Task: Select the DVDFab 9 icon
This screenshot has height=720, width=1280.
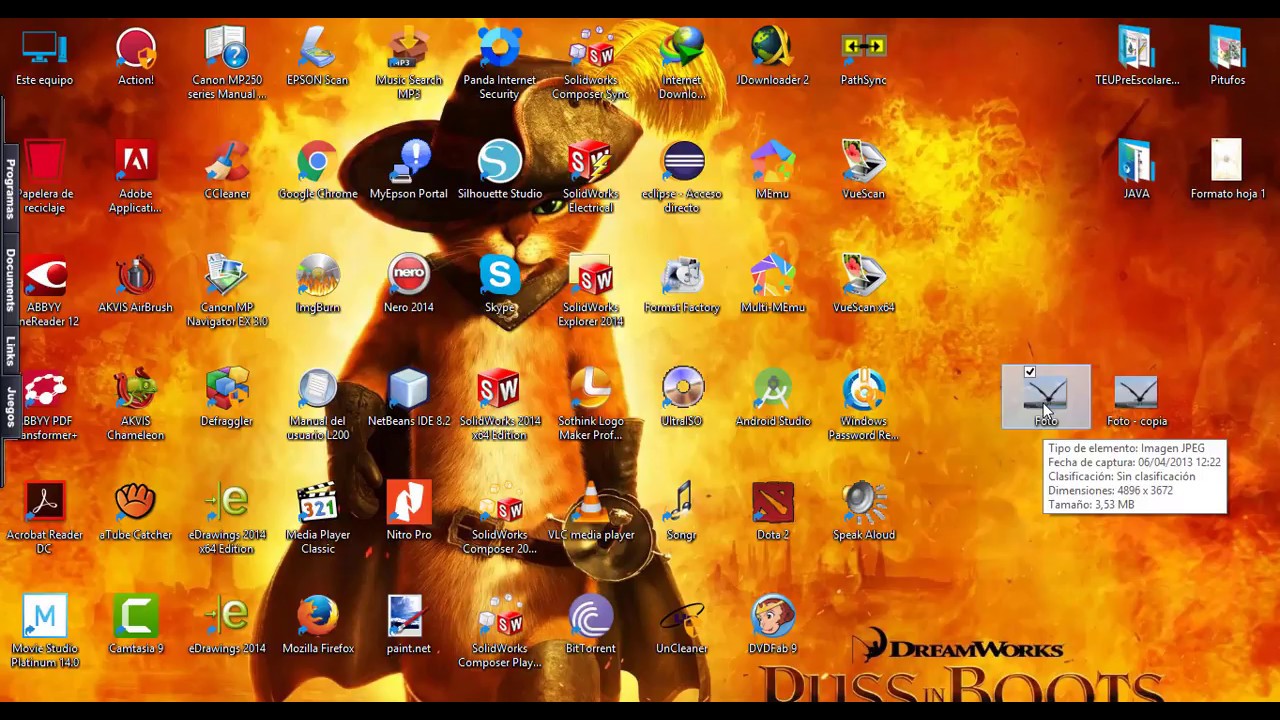Action: click(772, 617)
